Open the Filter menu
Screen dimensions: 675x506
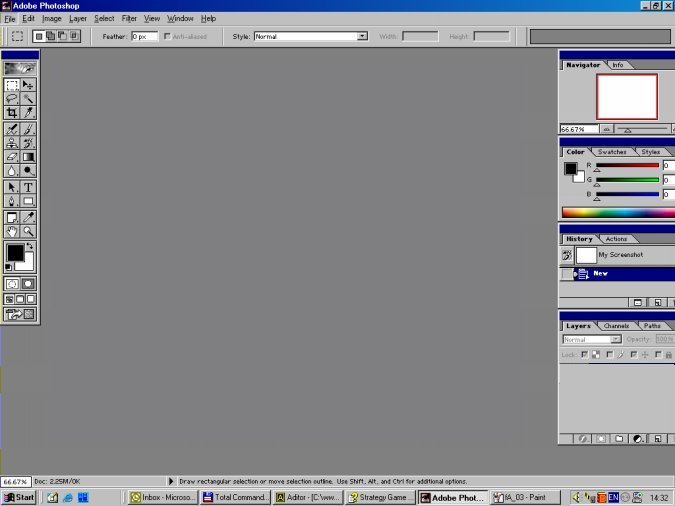[x=129, y=18]
